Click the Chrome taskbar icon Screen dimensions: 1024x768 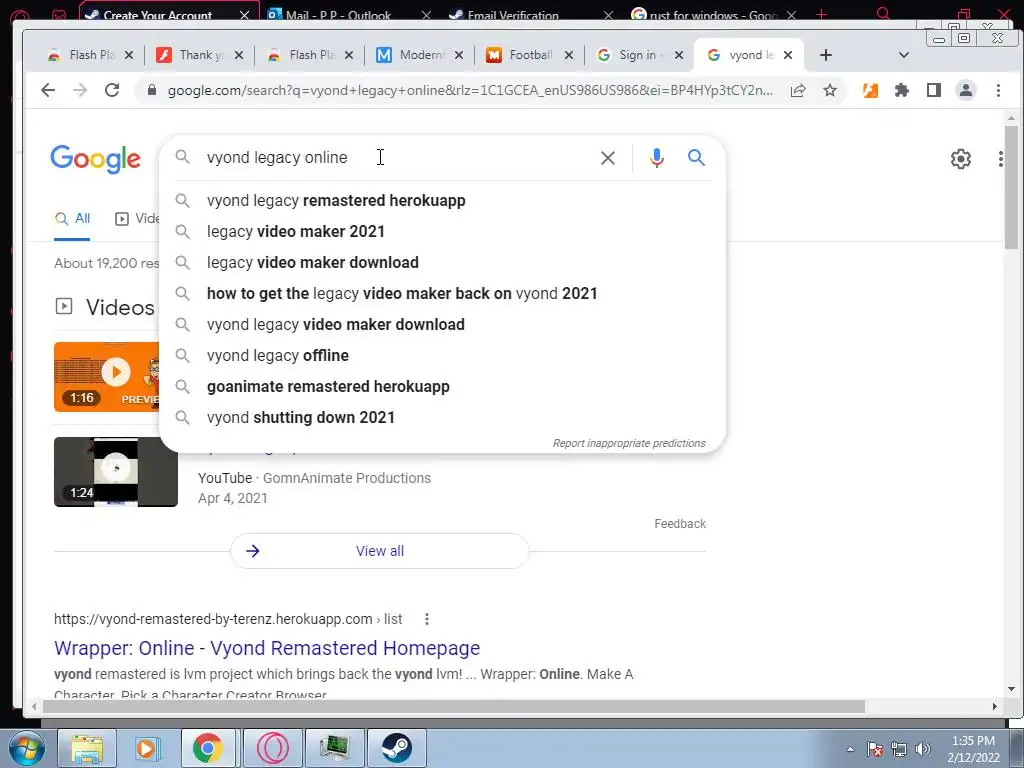pos(208,748)
